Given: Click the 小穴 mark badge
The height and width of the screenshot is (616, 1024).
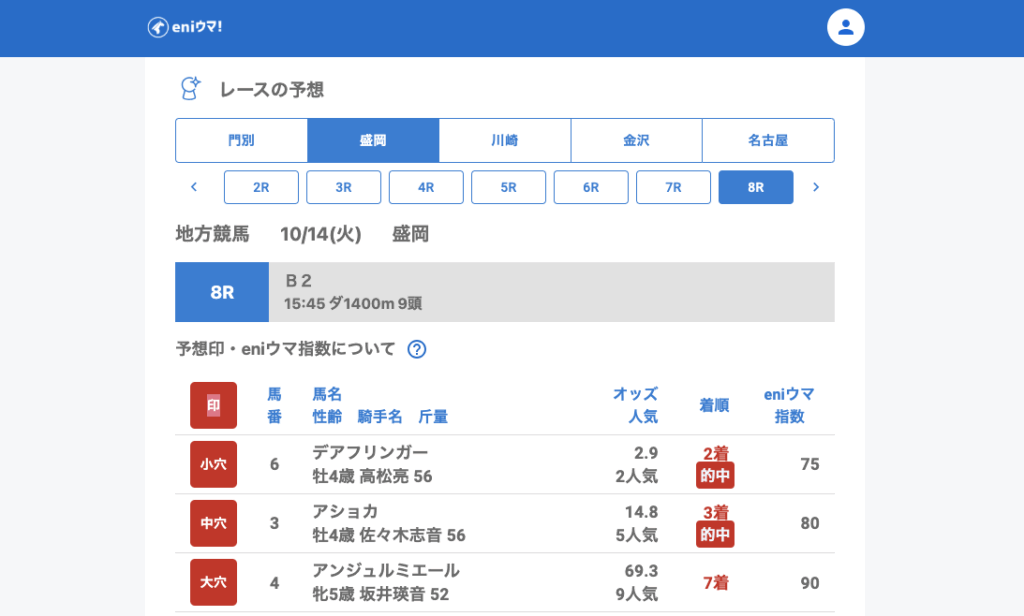Looking at the screenshot, I should (213, 464).
